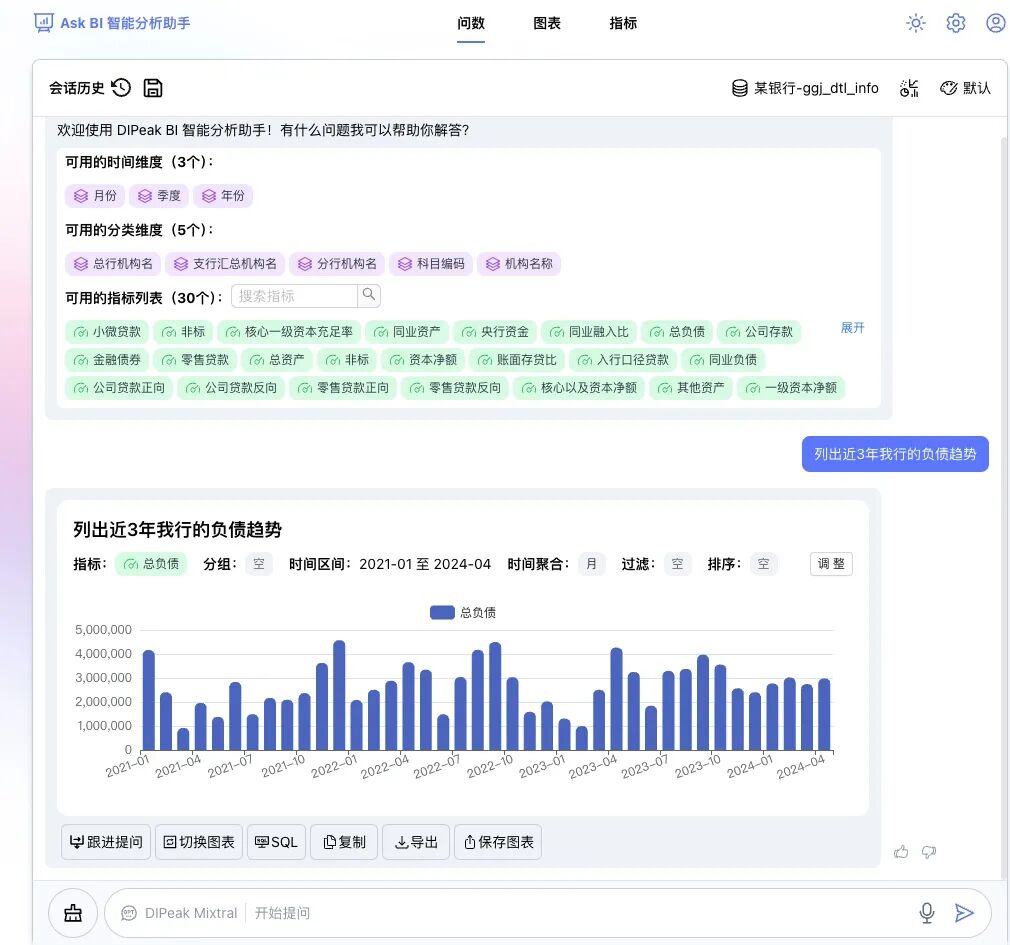Screen dimensions: 1010x945
Task: Click the clear conversation broom icon
Action: click(73, 913)
